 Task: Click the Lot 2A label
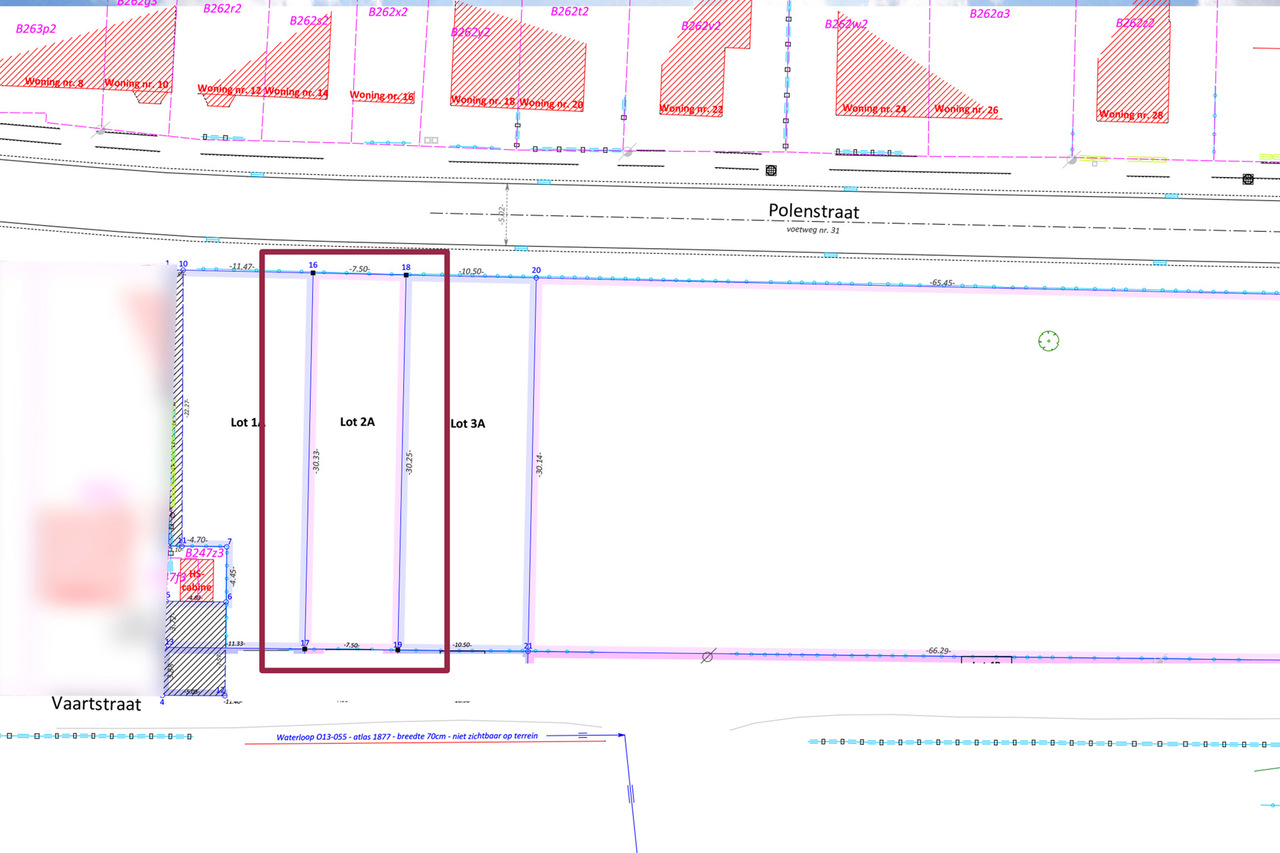[x=357, y=422]
